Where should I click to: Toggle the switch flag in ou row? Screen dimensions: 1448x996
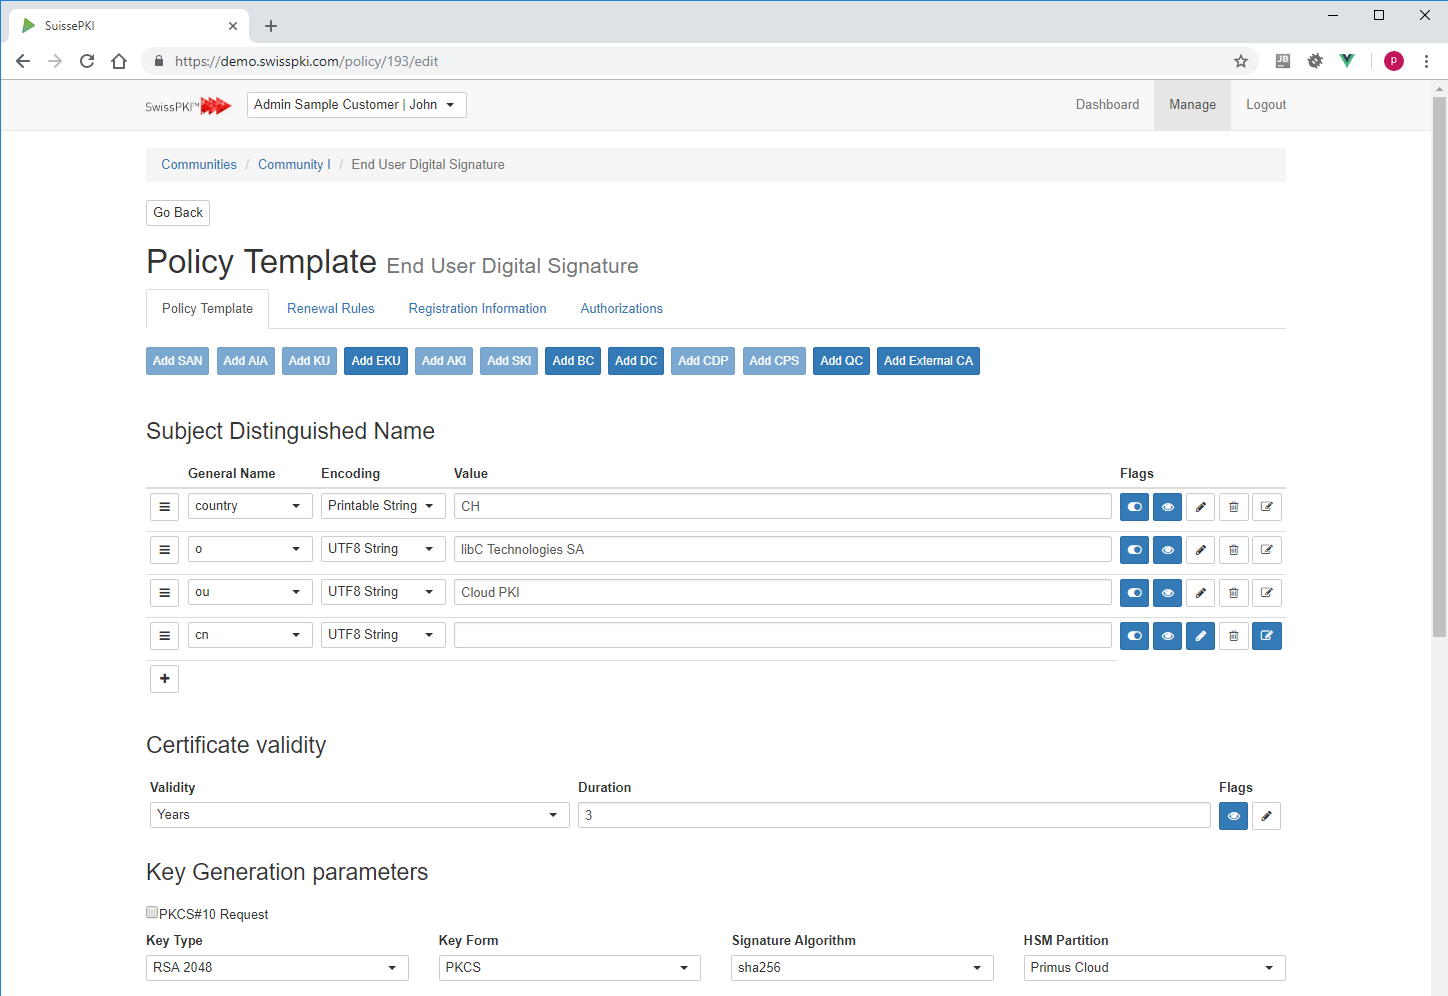point(1134,593)
